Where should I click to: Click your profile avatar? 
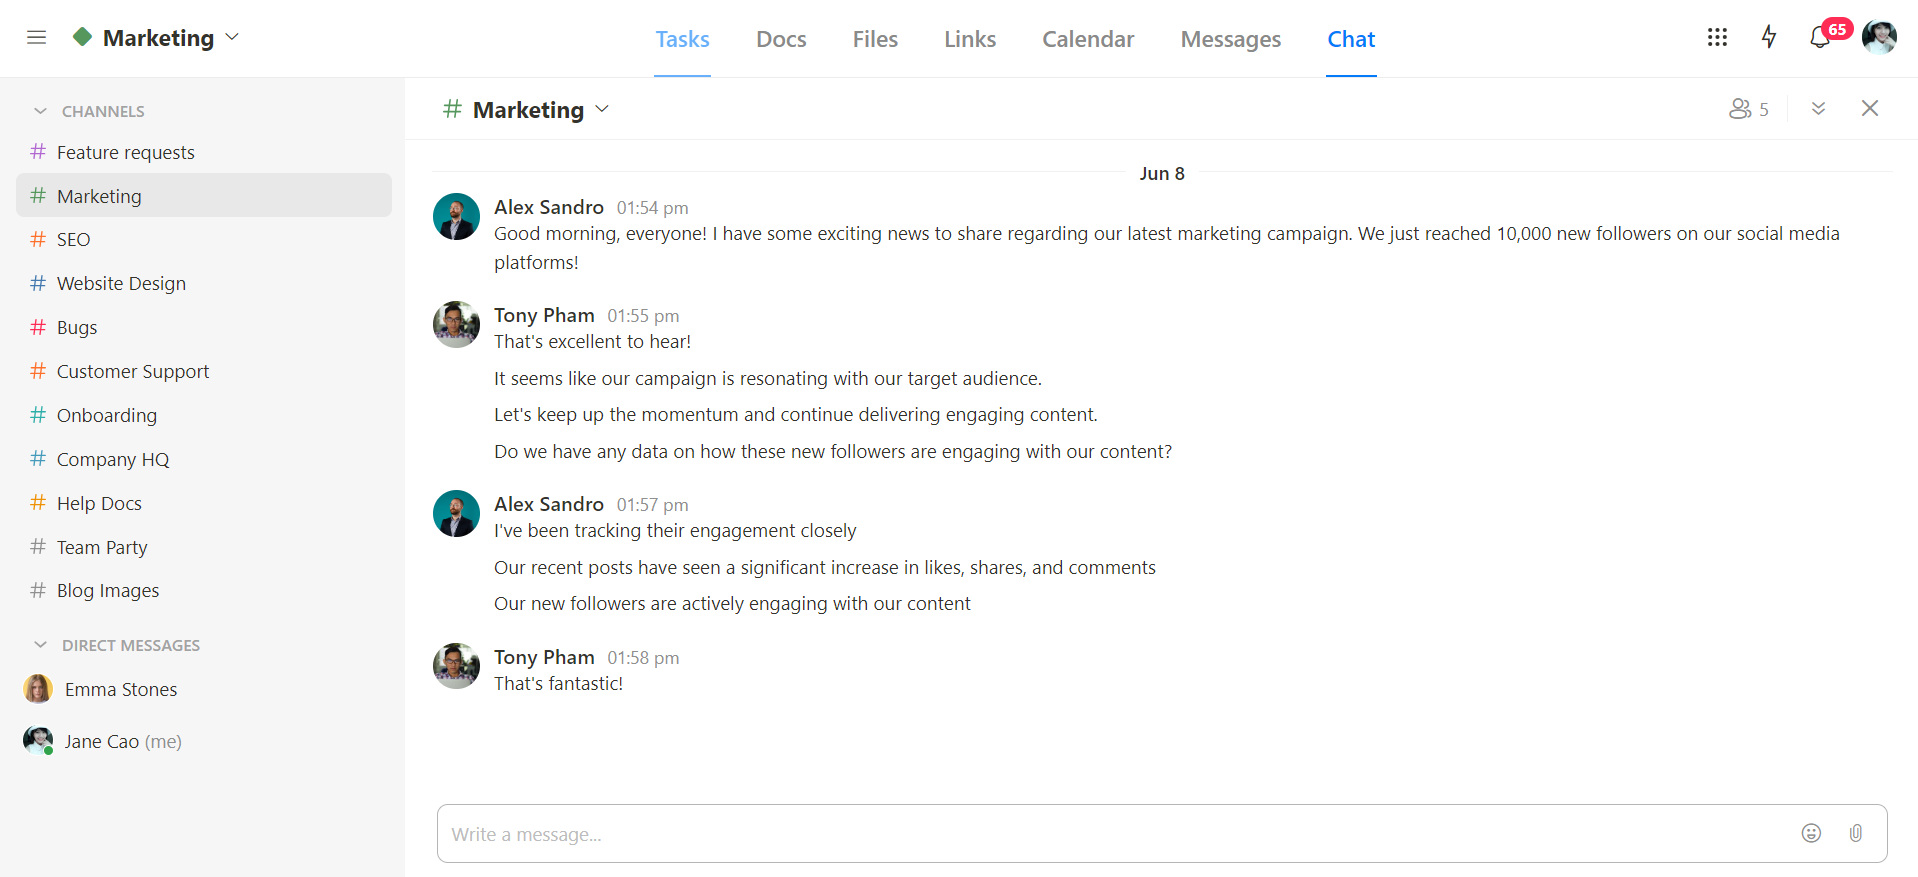[x=1880, y=37]
